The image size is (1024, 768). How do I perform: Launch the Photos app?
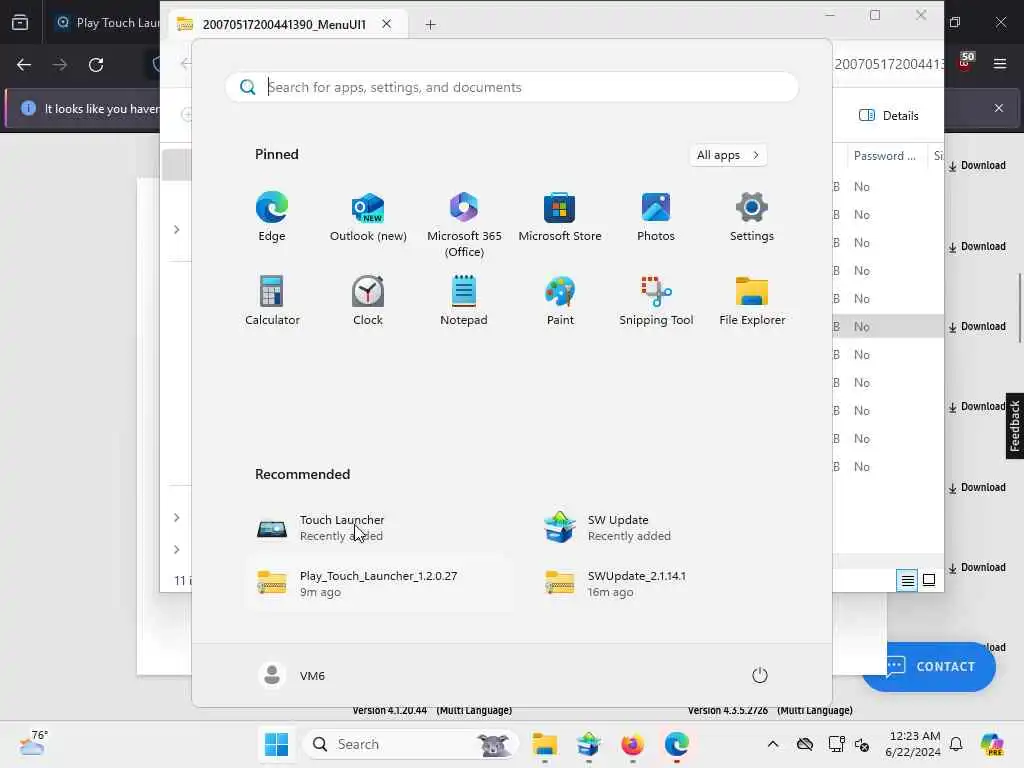[x=656, y=217]
